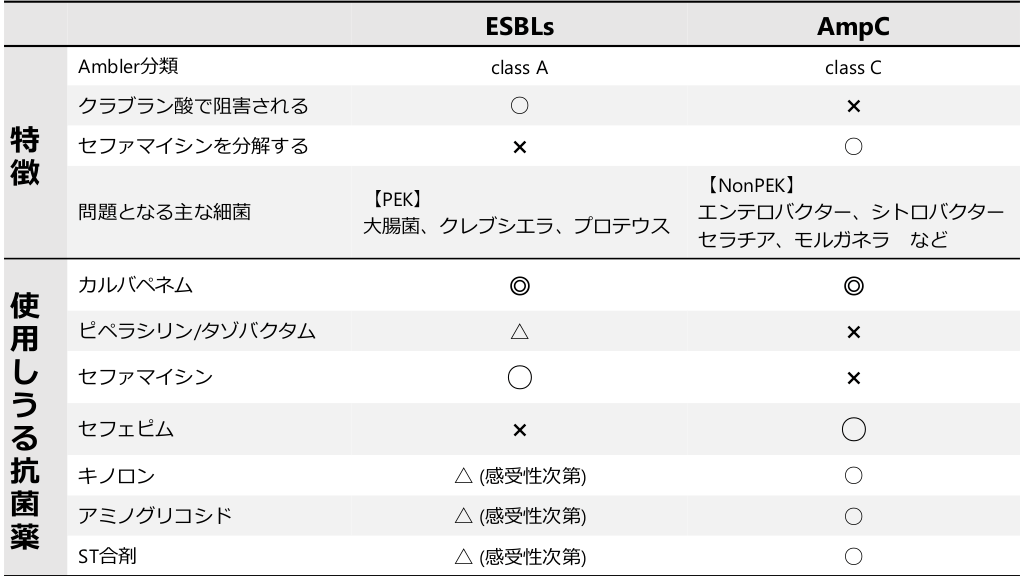Viewport: 1024px width, 576px height.
Task: Select the ESBLs column header
Action: click(518, 26)
